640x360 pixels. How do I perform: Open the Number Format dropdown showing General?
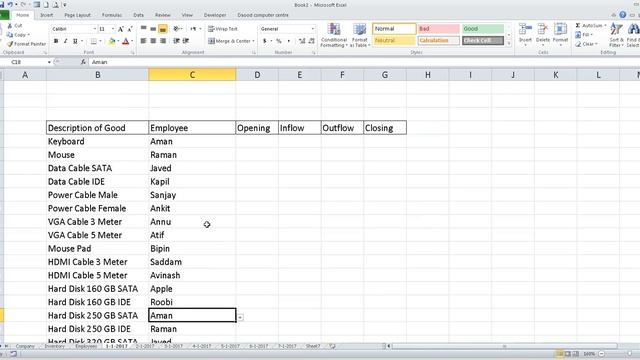click(313, 29)
